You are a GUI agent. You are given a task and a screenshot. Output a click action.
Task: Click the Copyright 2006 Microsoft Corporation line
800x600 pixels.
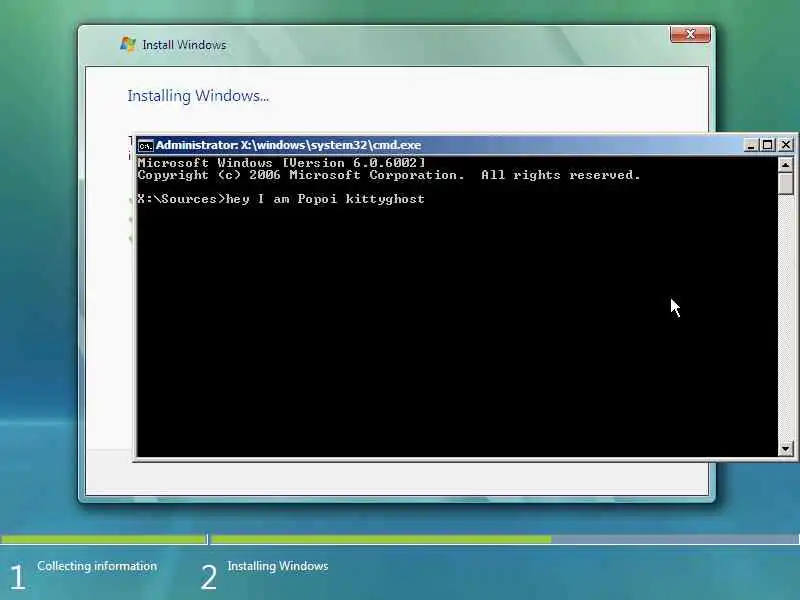click(389, 175)
